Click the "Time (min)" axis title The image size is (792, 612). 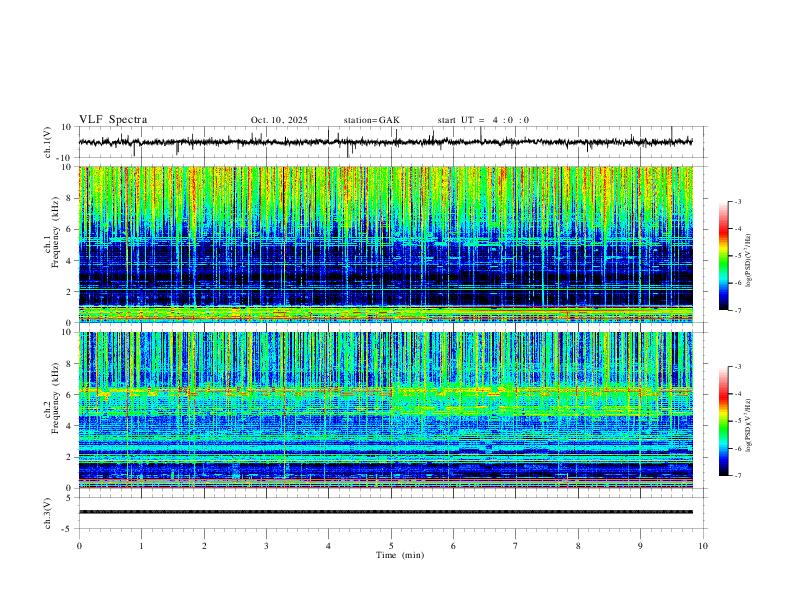click(x=400, y=555)
